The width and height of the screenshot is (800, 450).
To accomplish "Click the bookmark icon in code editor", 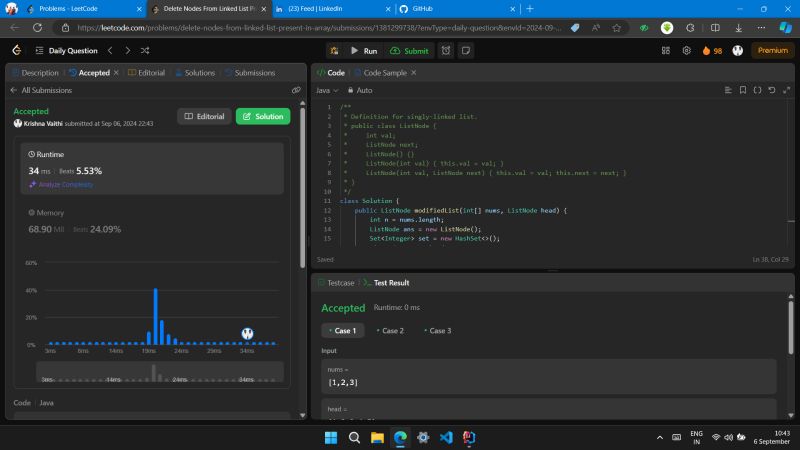I will 743,90.
